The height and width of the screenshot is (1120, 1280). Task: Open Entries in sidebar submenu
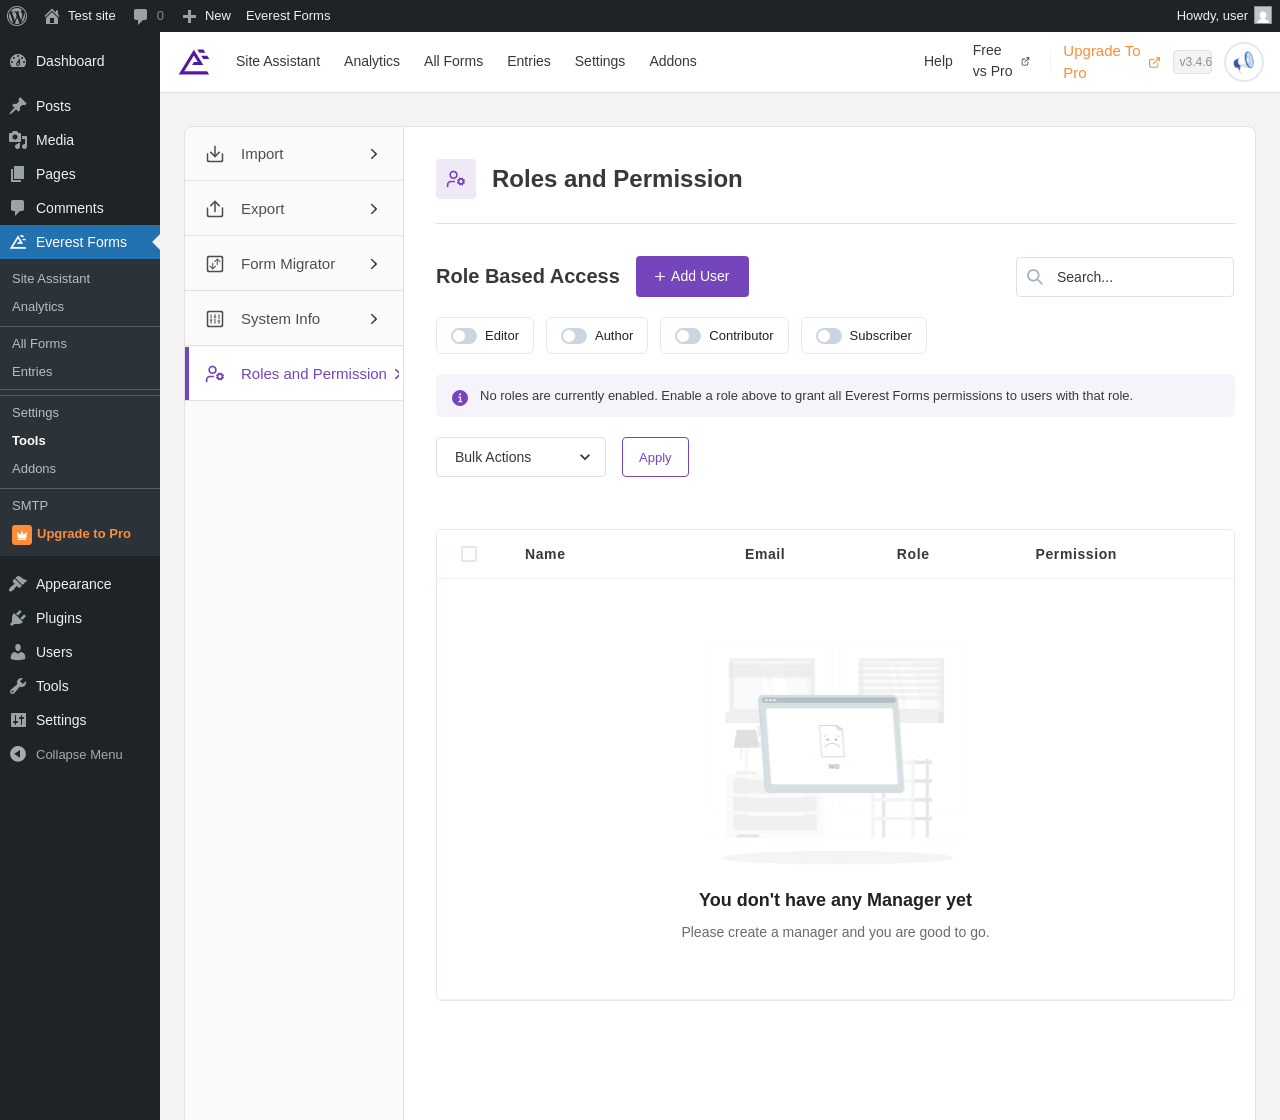[32, 372]
